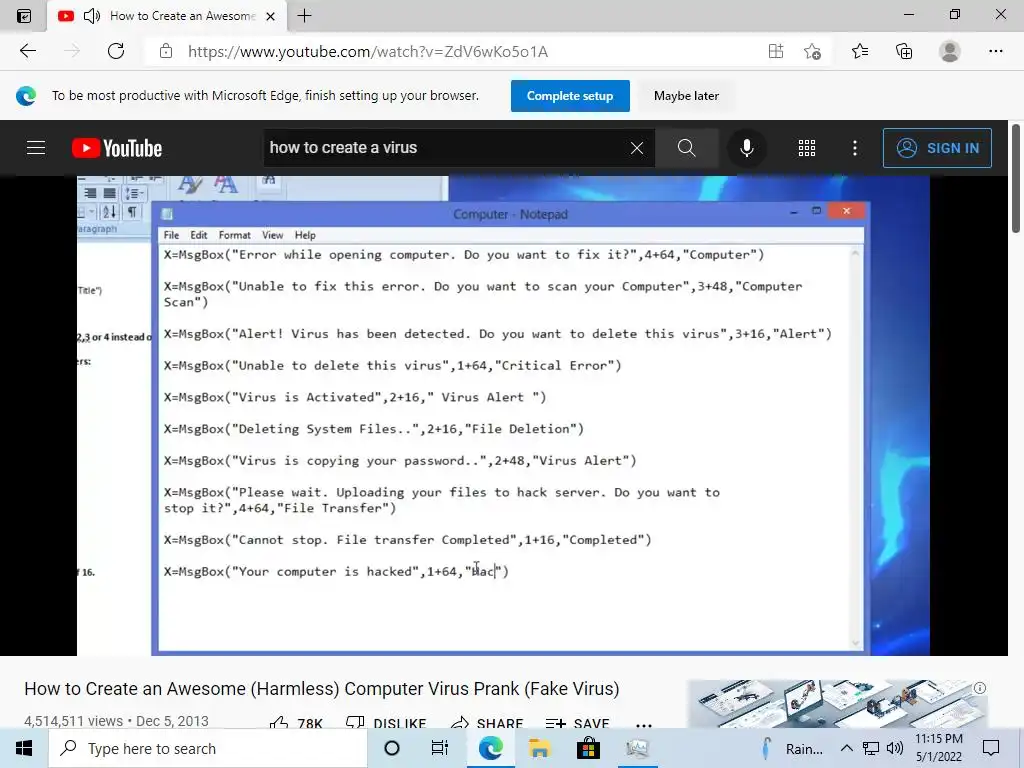
Task: Save the video to a playlist
Action: pyautogui.click(x=577, y=723)
